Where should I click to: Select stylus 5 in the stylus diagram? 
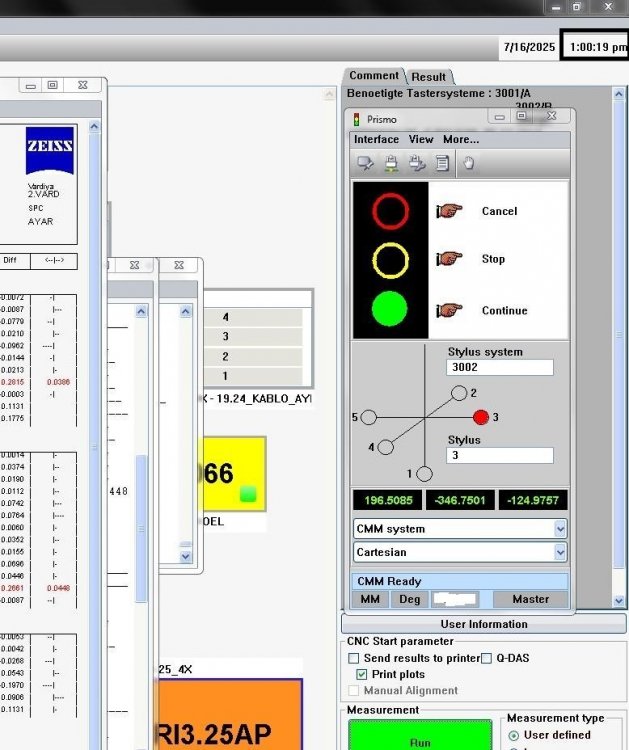[x=369, y=417]
